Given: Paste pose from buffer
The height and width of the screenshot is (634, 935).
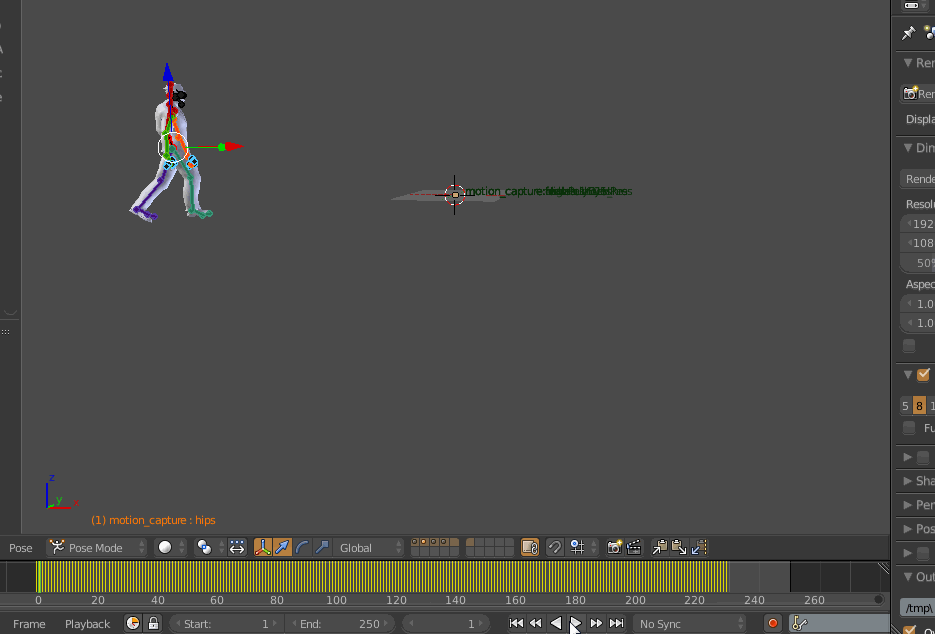Looking at the screenshot, I should (x=679, y=548).
